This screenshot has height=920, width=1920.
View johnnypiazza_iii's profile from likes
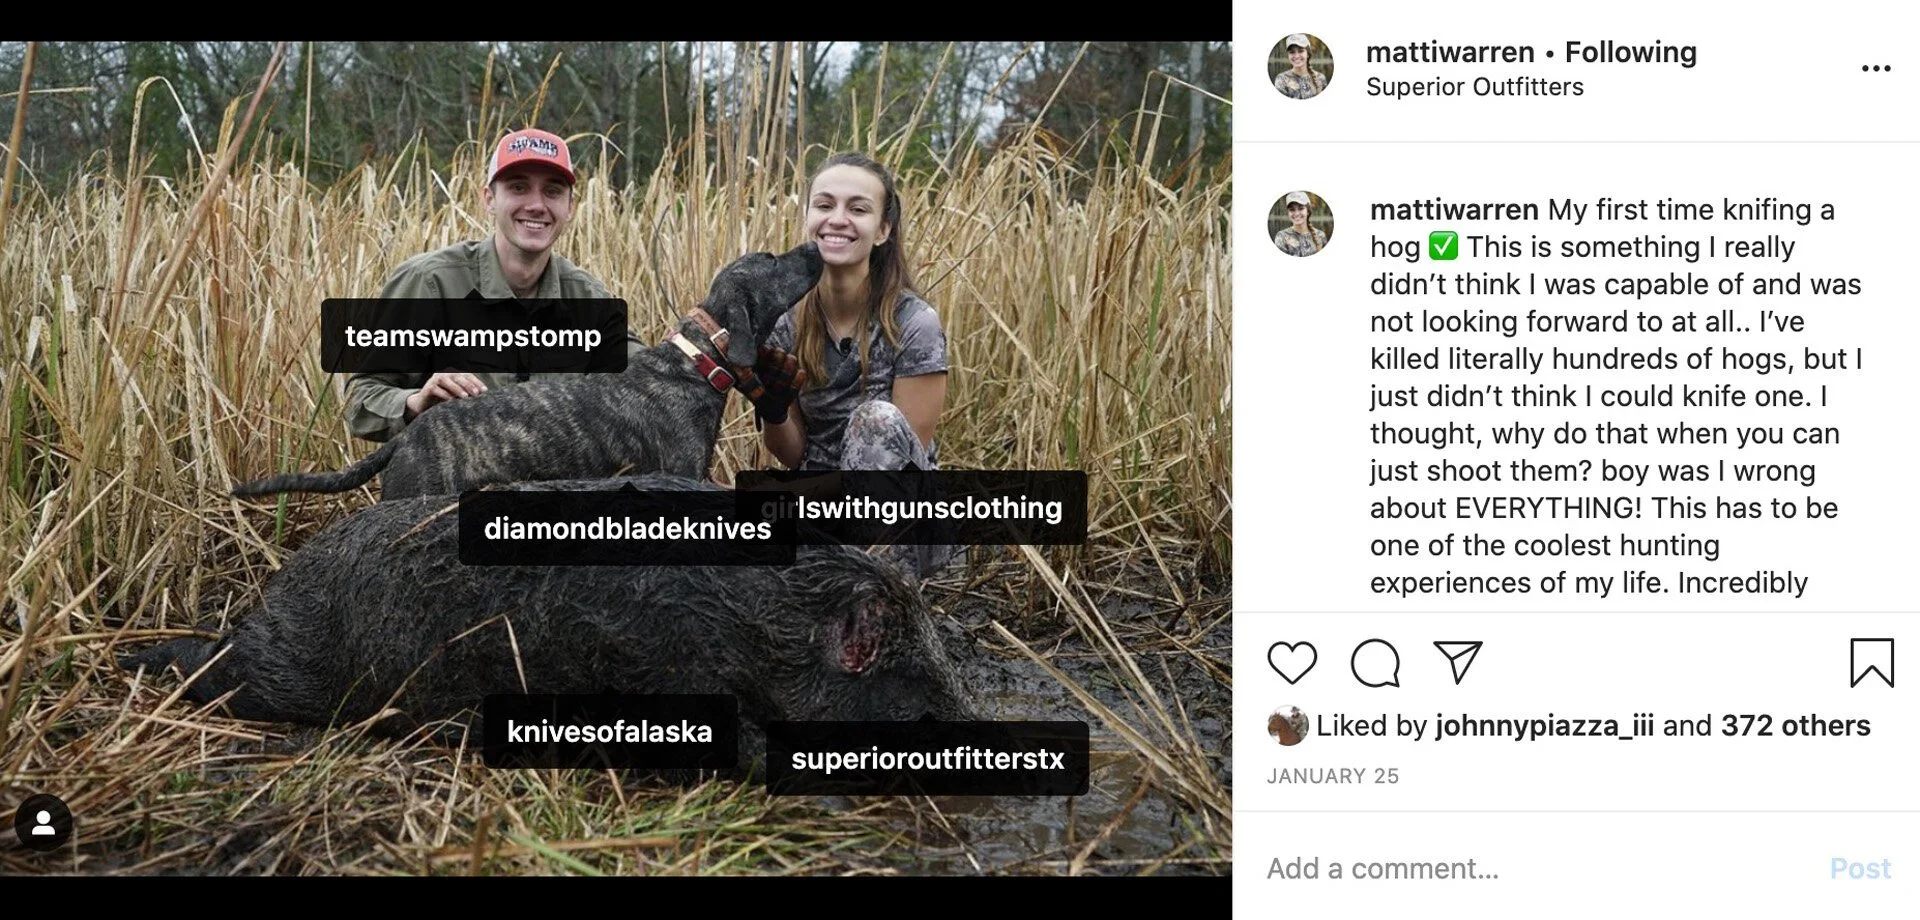pos(1544,726)
